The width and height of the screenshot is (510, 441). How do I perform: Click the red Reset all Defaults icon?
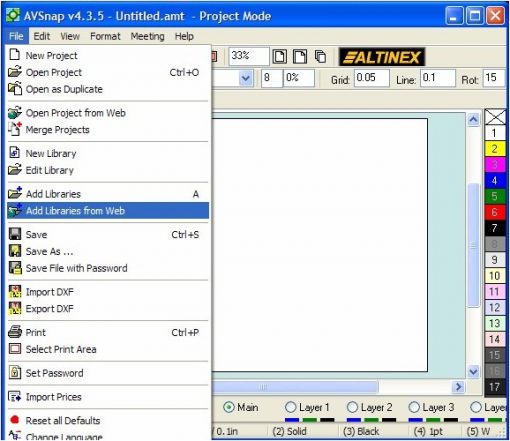click(14, 420)
